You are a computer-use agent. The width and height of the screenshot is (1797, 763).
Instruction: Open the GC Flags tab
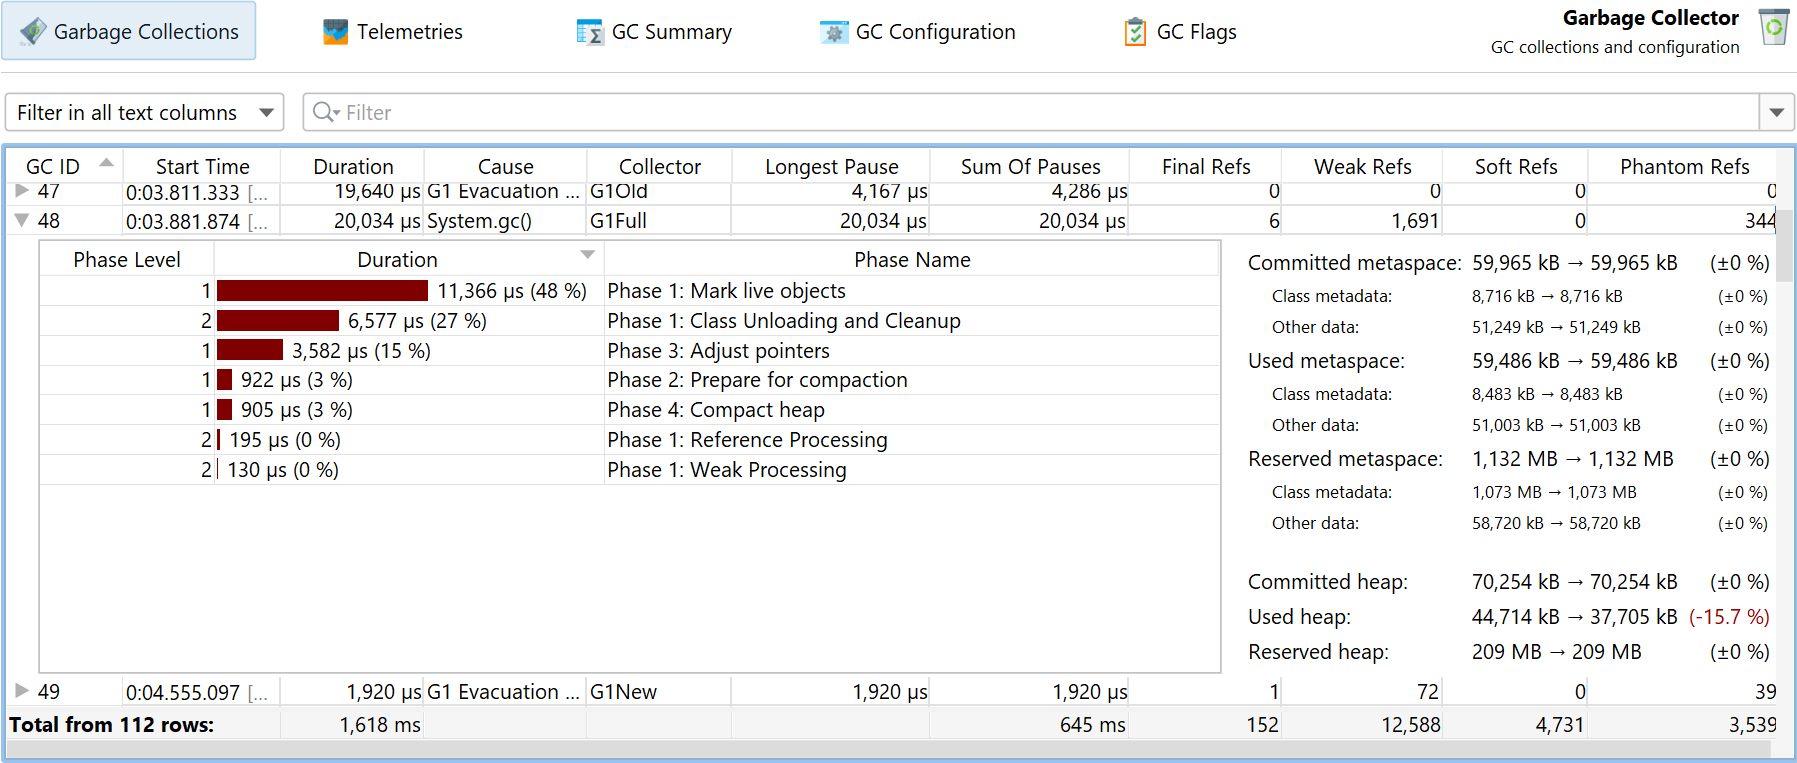1180,32
